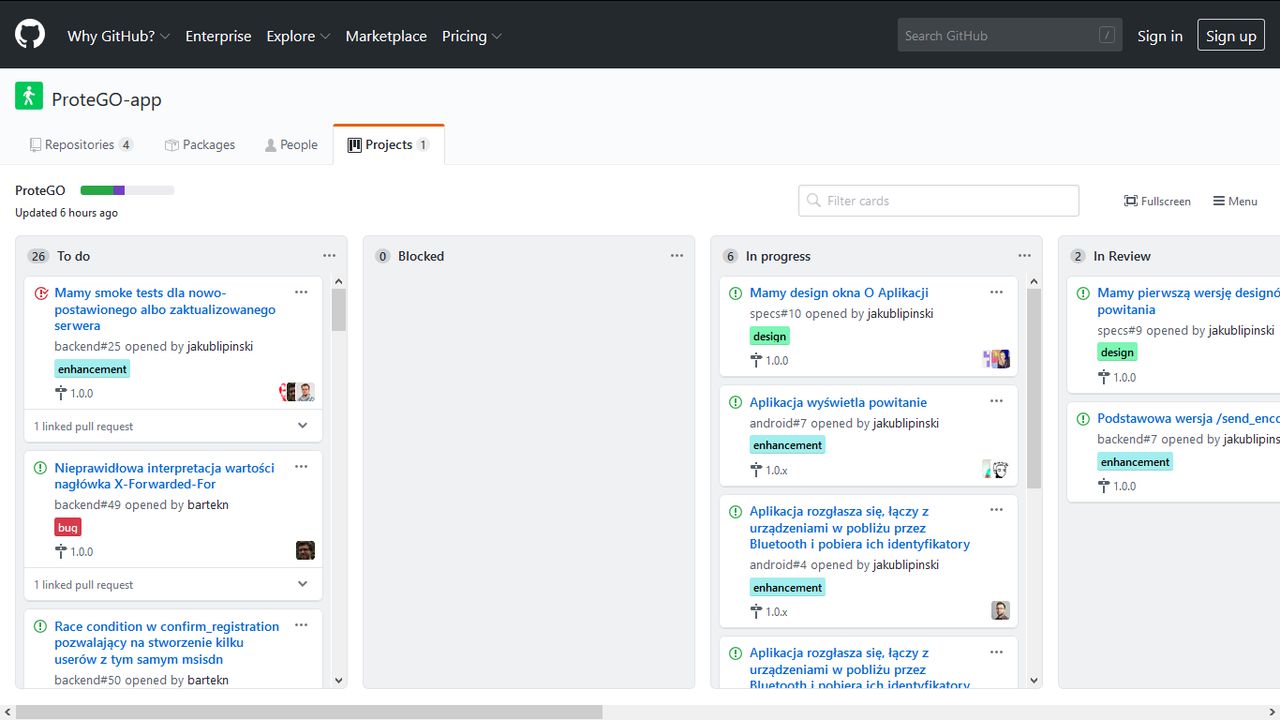
Task: Click the GitHub Octocat logo
Action: tap(30, 35)
